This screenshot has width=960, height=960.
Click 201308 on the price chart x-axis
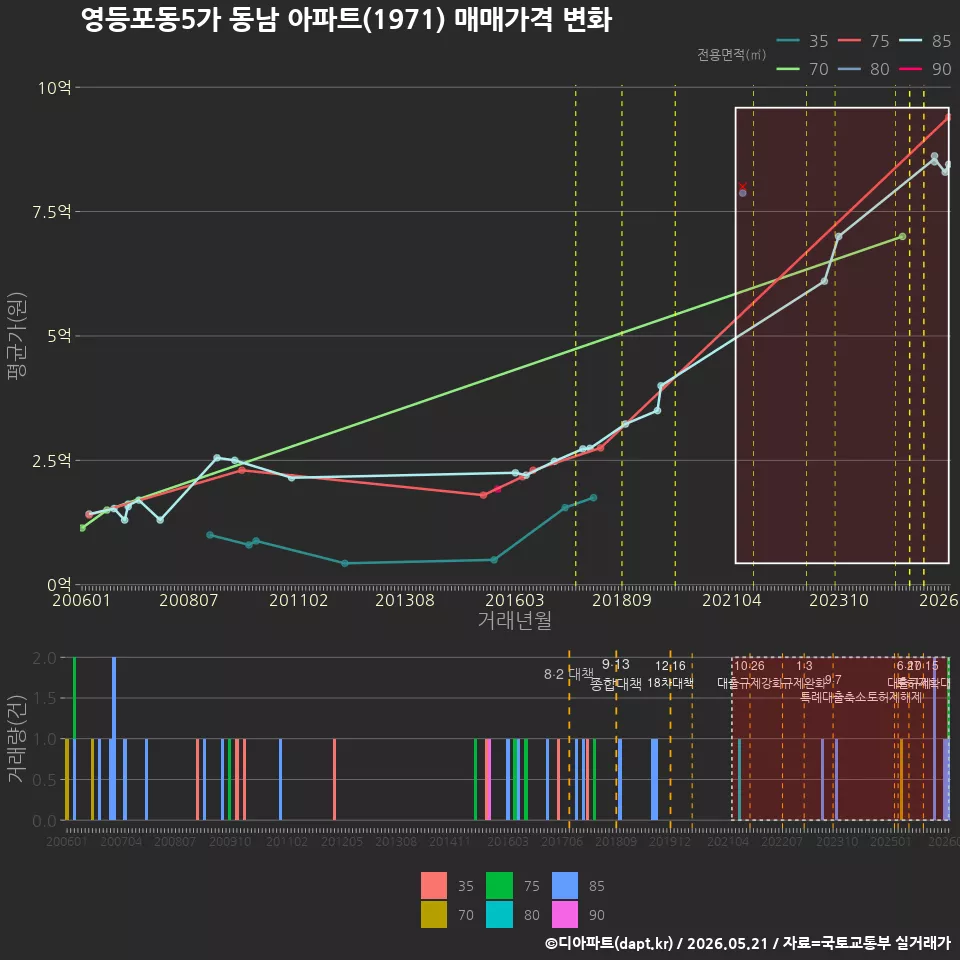pyautogui.click(x=405, y=600)
